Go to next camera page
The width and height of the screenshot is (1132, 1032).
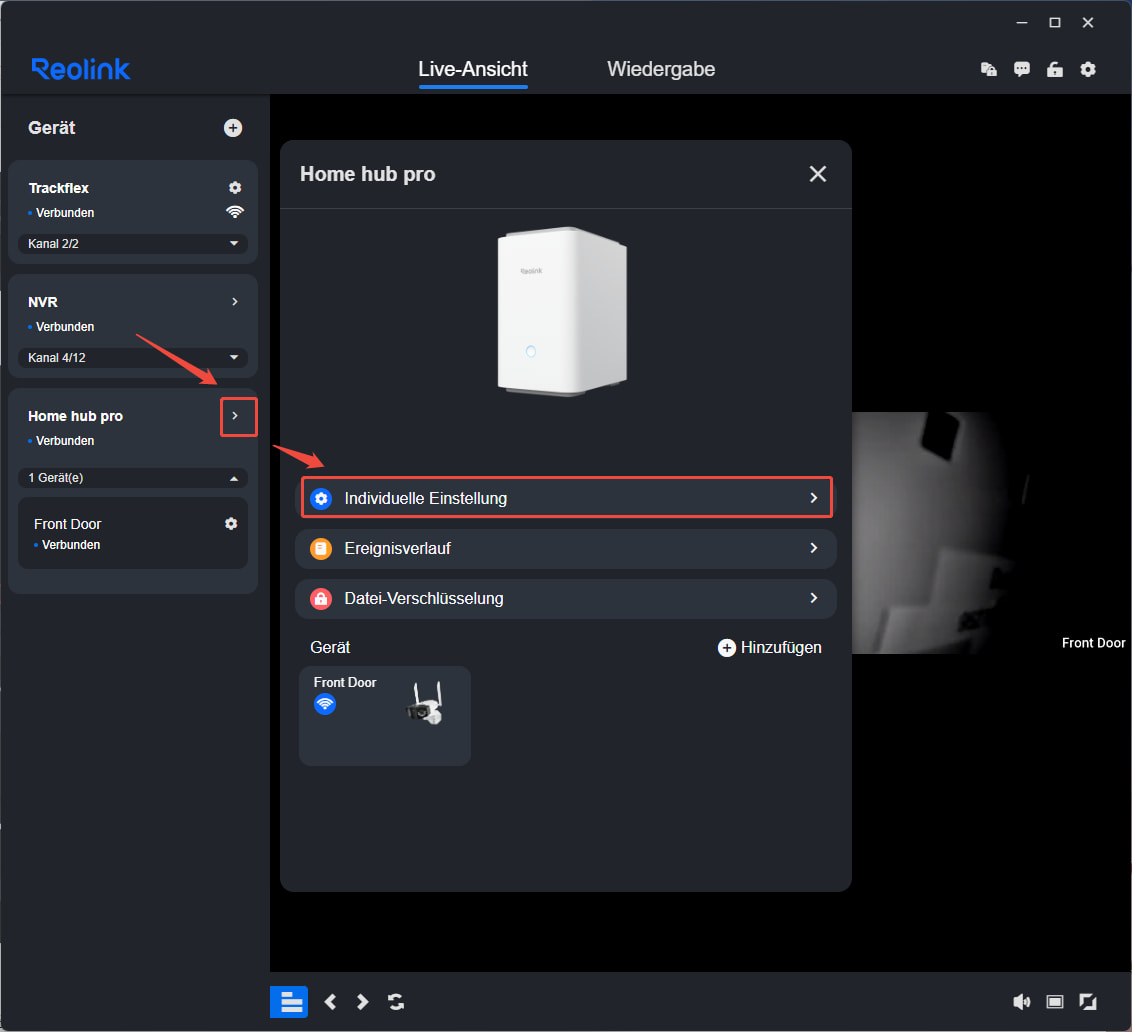(x=362, y=1002)
